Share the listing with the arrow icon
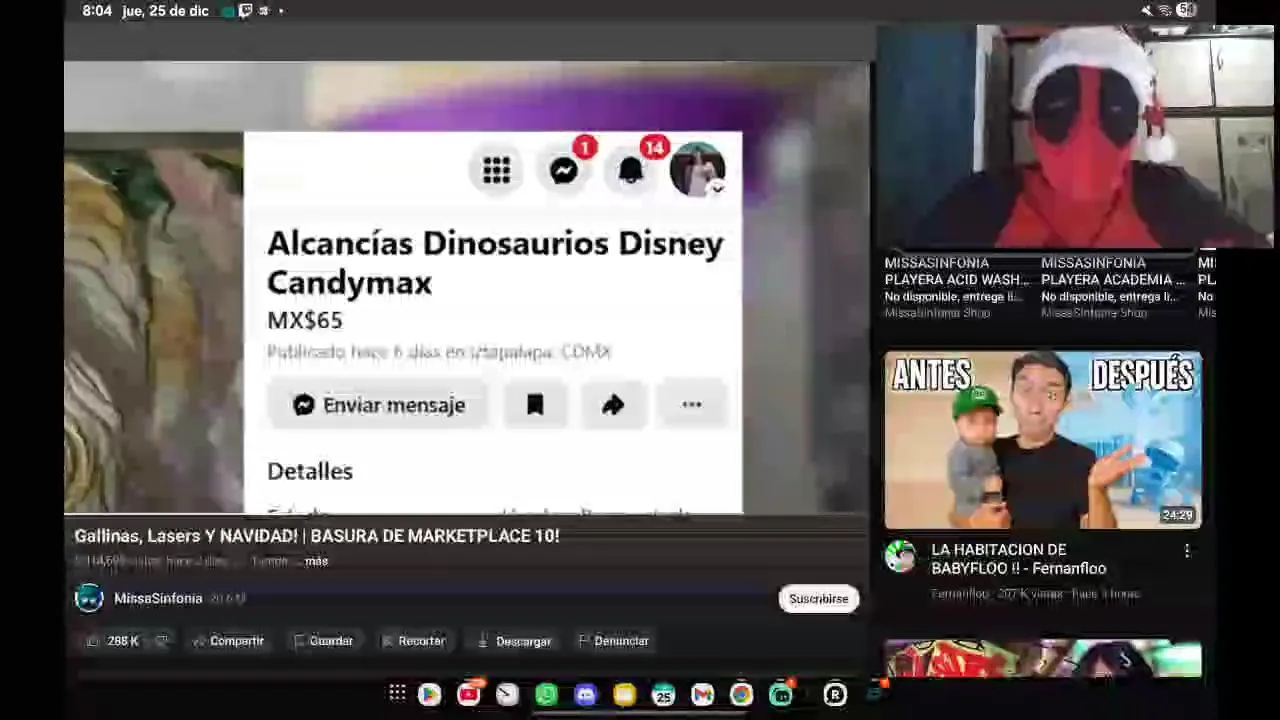 coord(613,405)
